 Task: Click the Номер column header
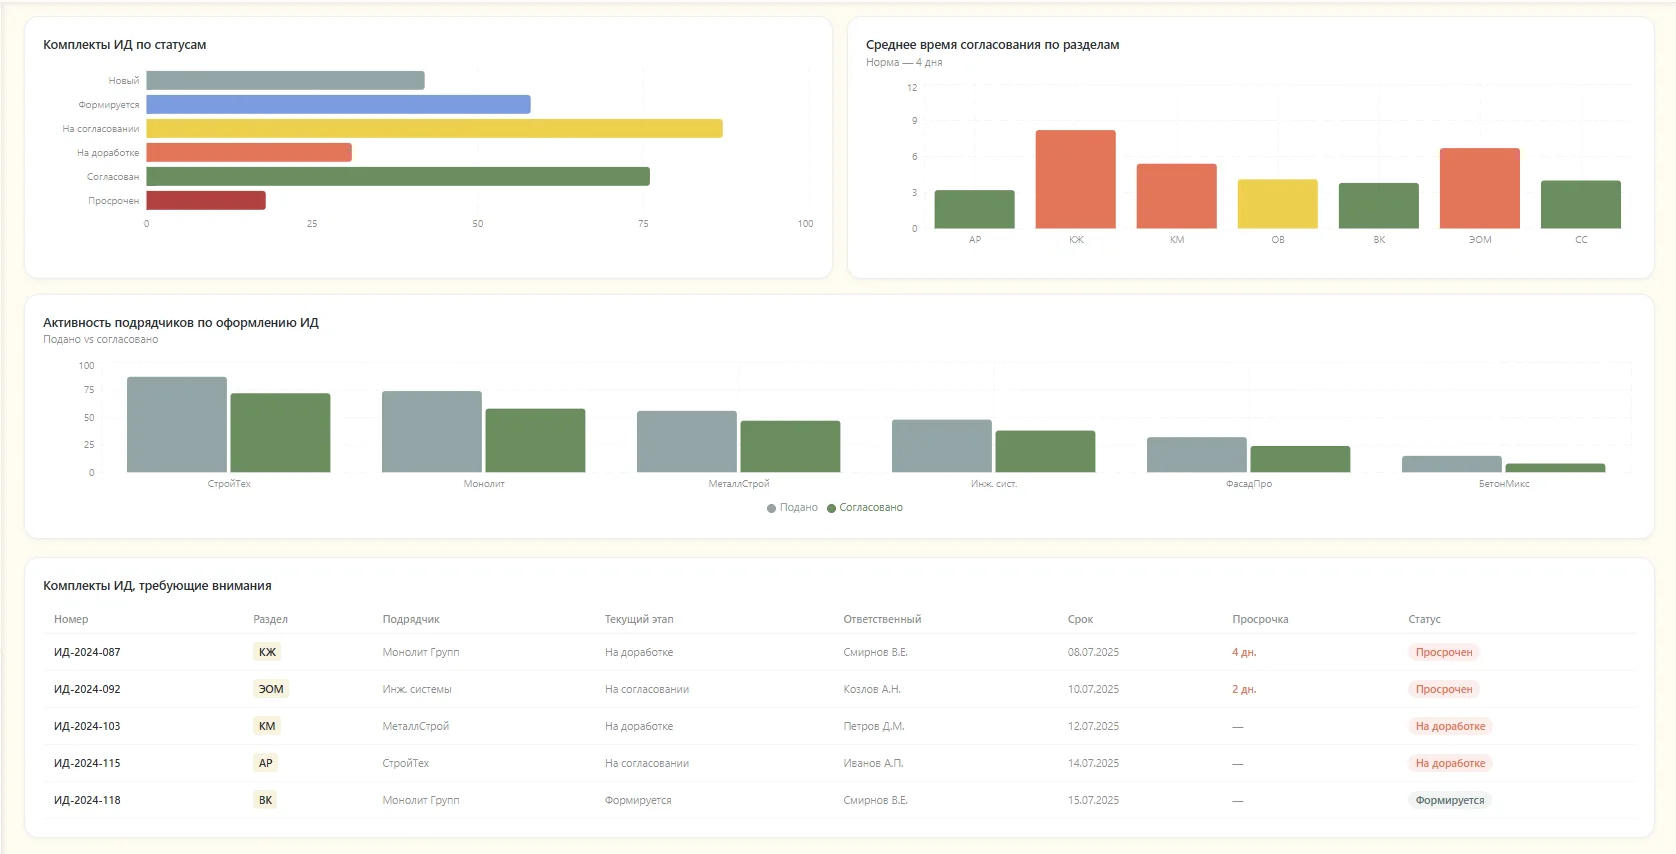pos(71,619)
